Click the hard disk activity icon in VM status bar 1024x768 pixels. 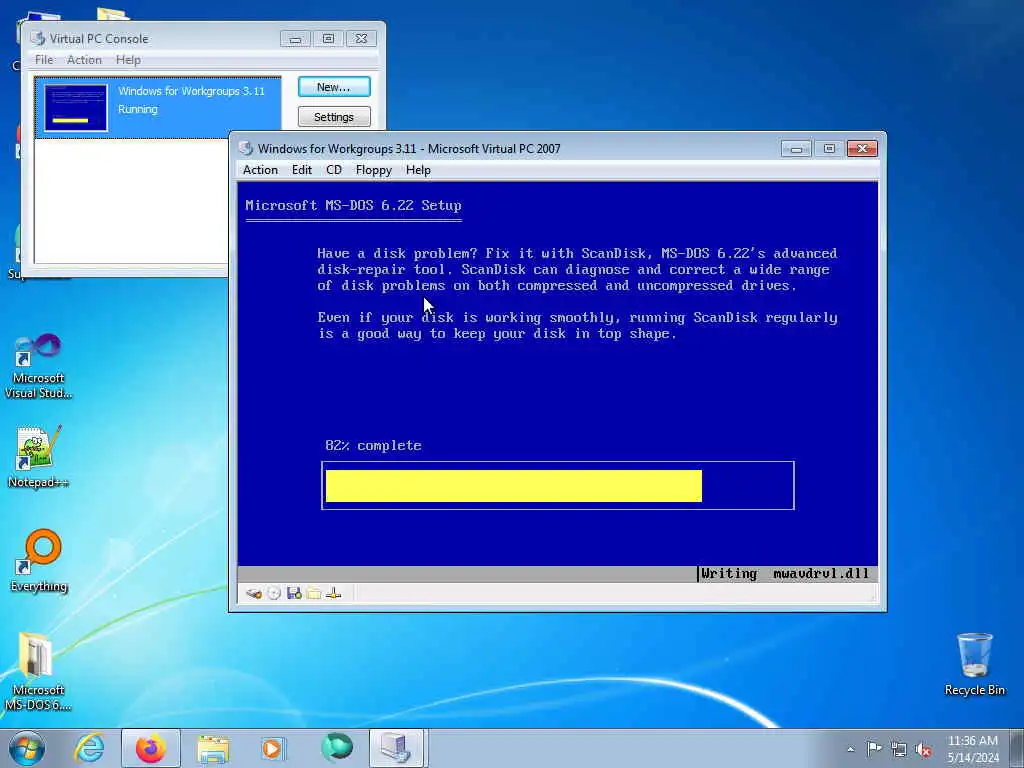[254, 593]
